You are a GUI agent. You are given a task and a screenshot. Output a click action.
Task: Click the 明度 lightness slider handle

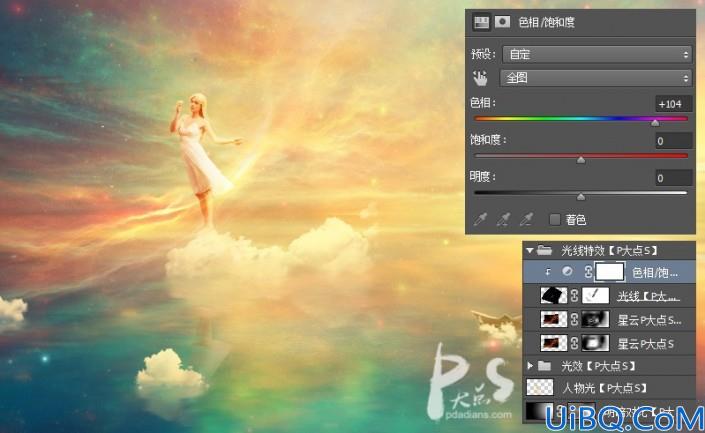(x=581, y=196)
